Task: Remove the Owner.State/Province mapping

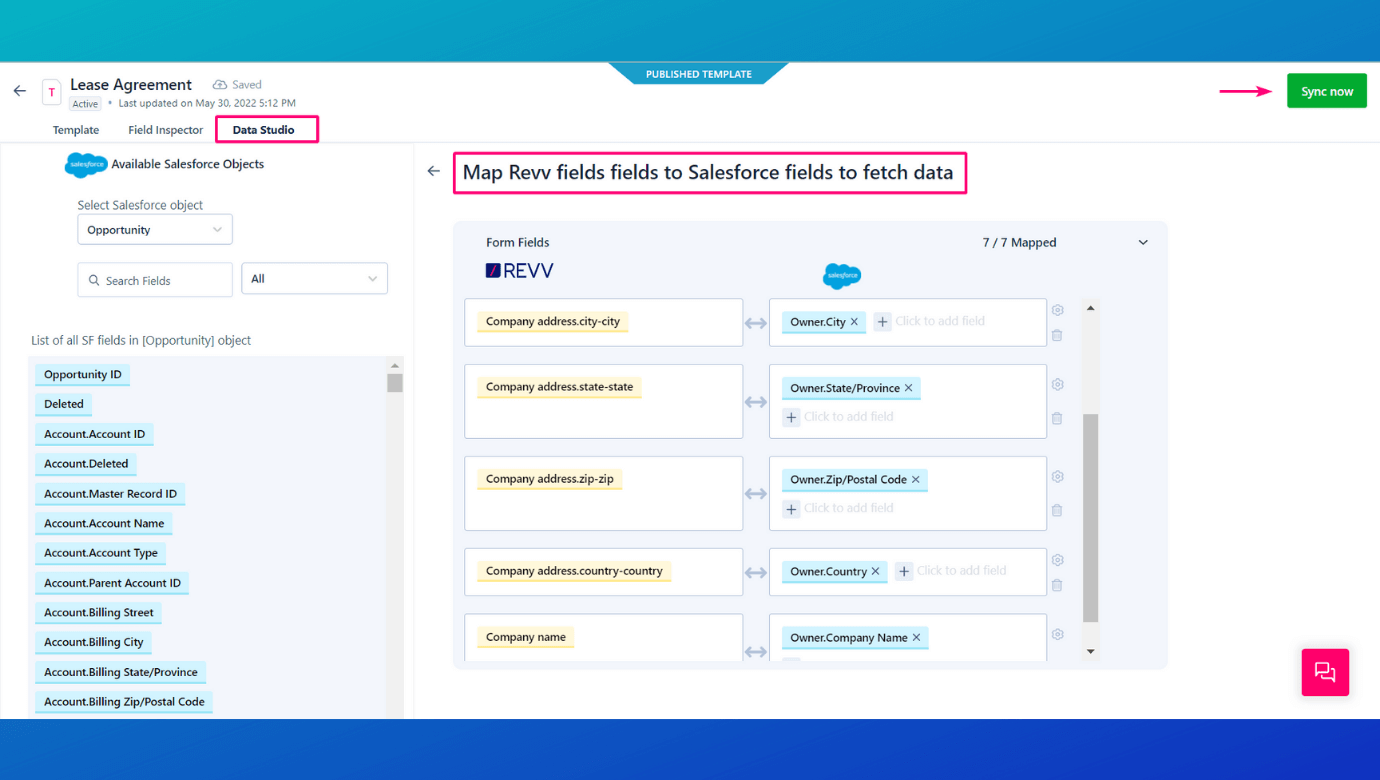Action: [x=908, y=388]
